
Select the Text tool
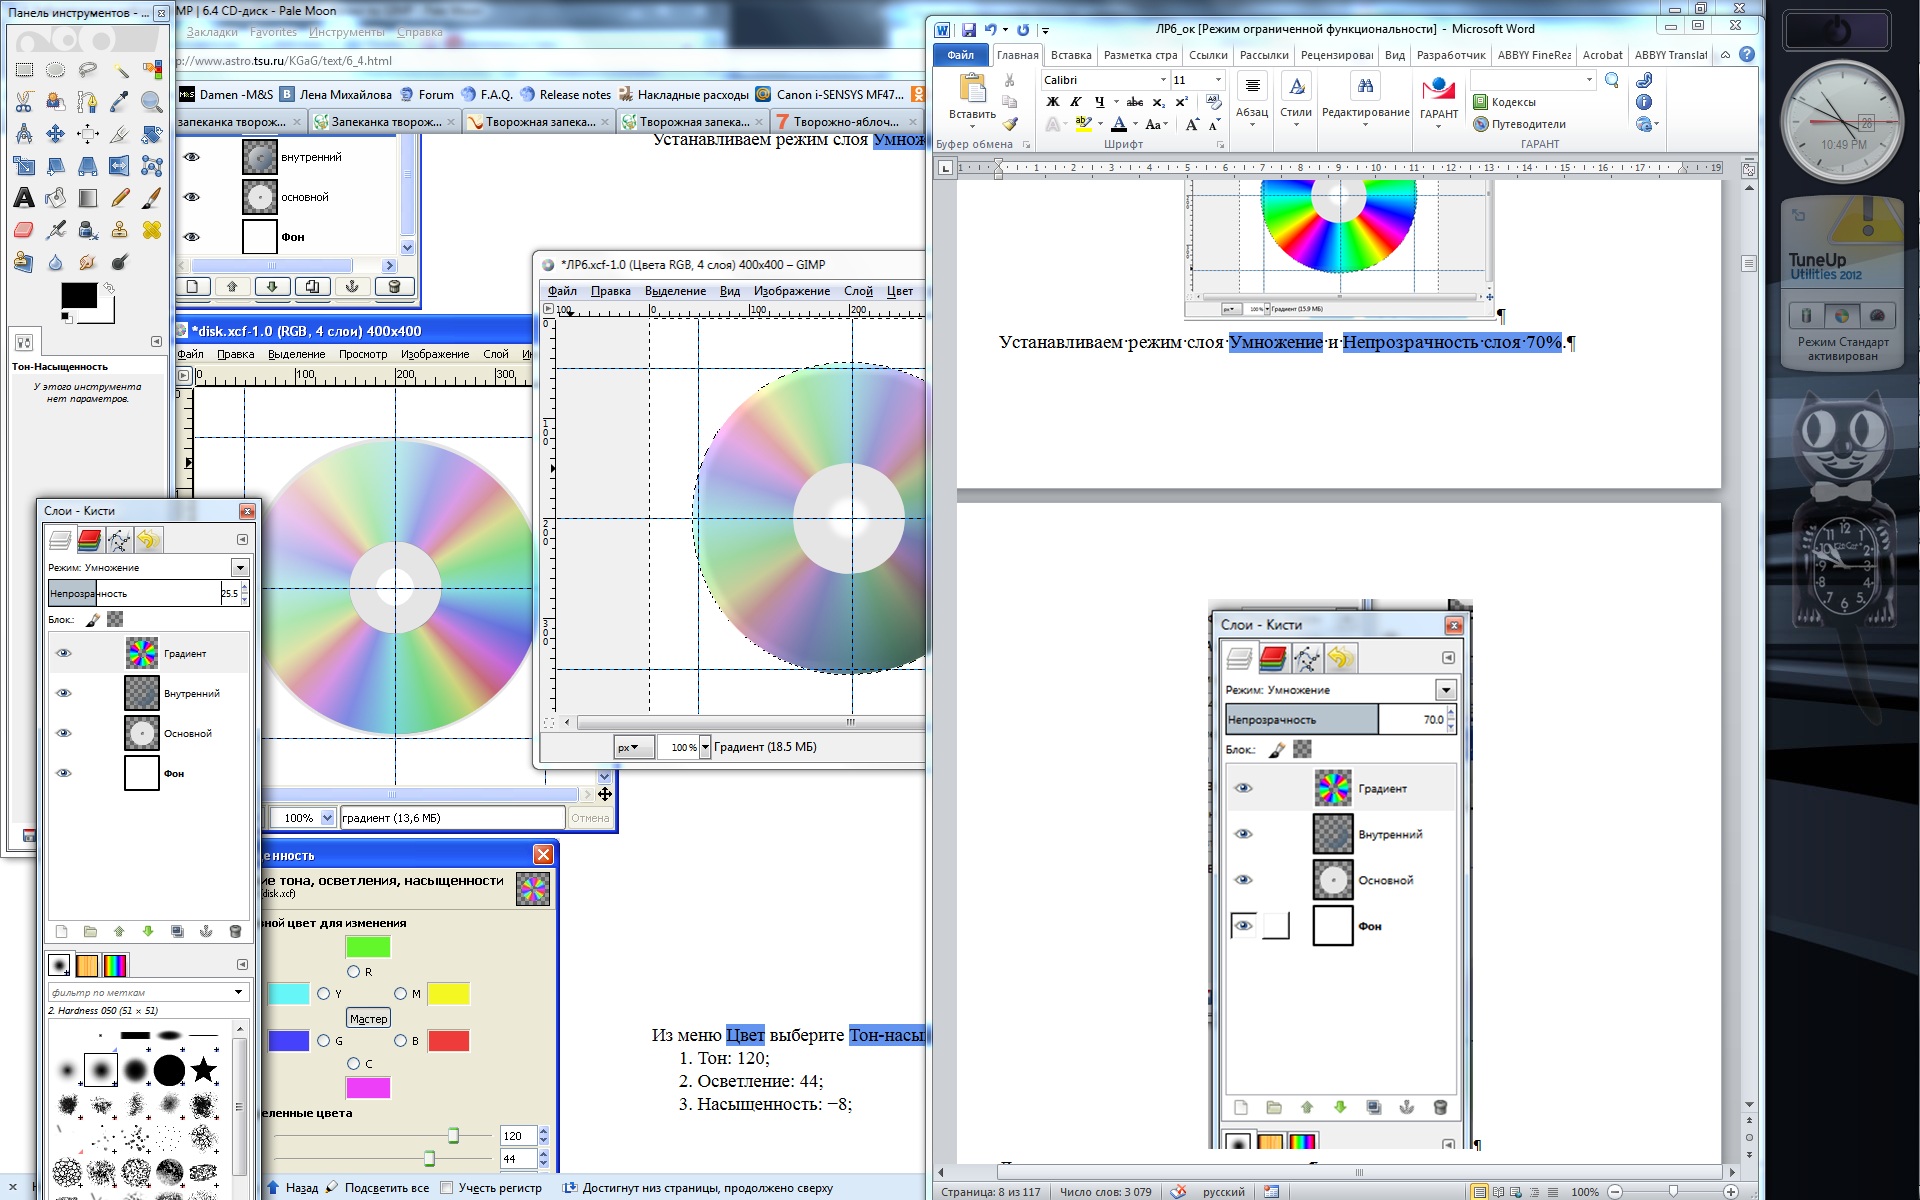click(24, 198)
